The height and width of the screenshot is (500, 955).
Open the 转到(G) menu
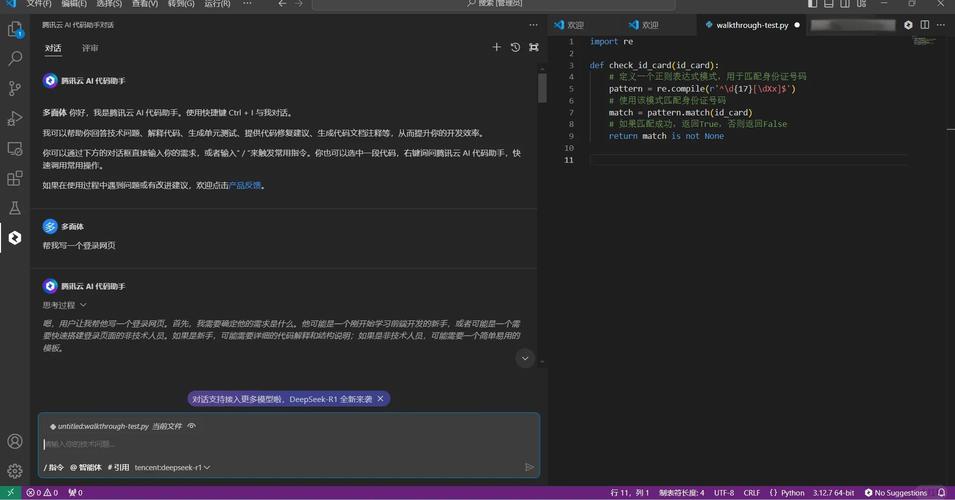tap(181, 4)
